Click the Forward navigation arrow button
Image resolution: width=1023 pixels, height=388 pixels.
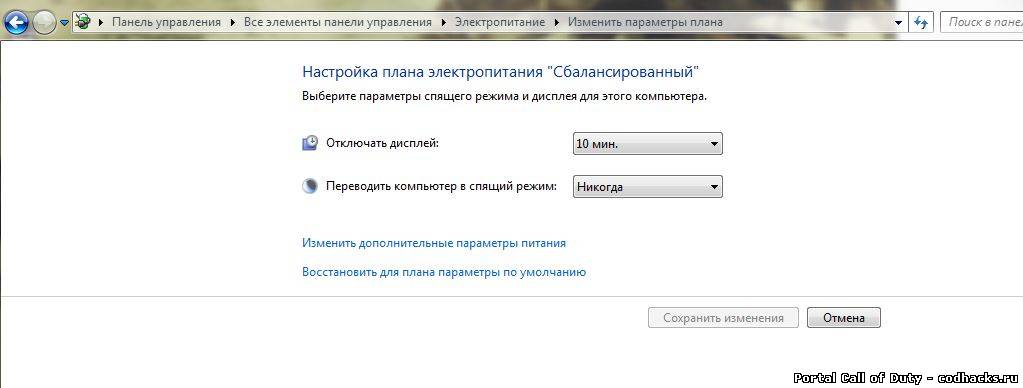[44, 23]
